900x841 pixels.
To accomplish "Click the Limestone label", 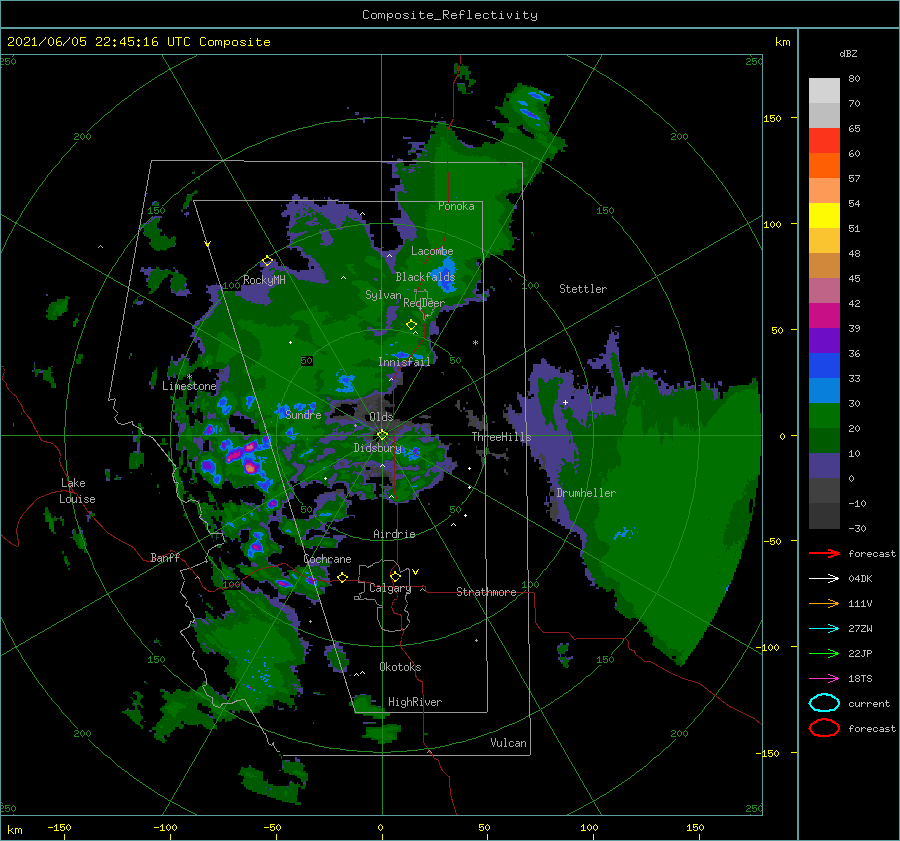I will [x=189, y=386].
